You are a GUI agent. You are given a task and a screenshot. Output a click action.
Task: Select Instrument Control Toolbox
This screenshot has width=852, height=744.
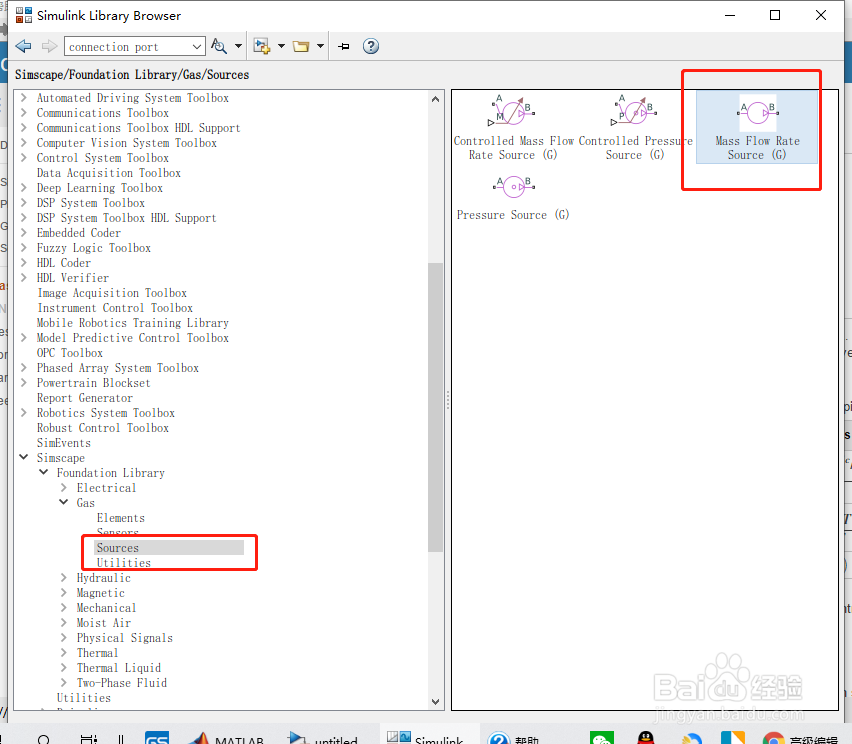[115, 308]
